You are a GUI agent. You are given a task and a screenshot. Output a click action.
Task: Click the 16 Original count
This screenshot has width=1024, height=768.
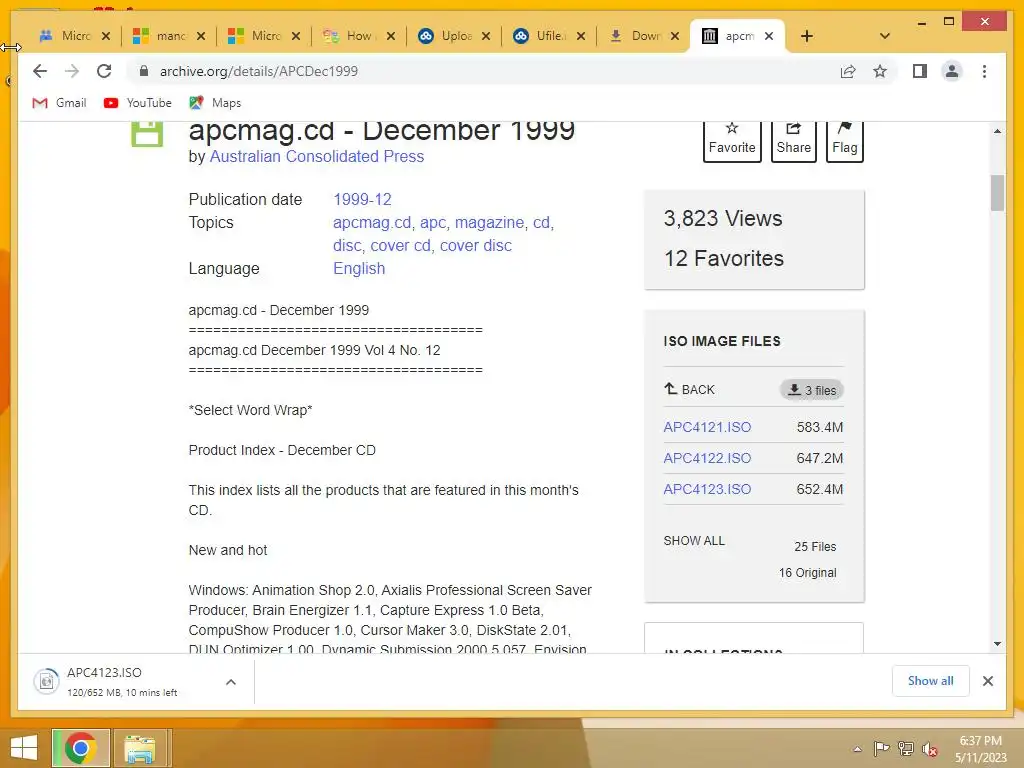tap(807, 573)
